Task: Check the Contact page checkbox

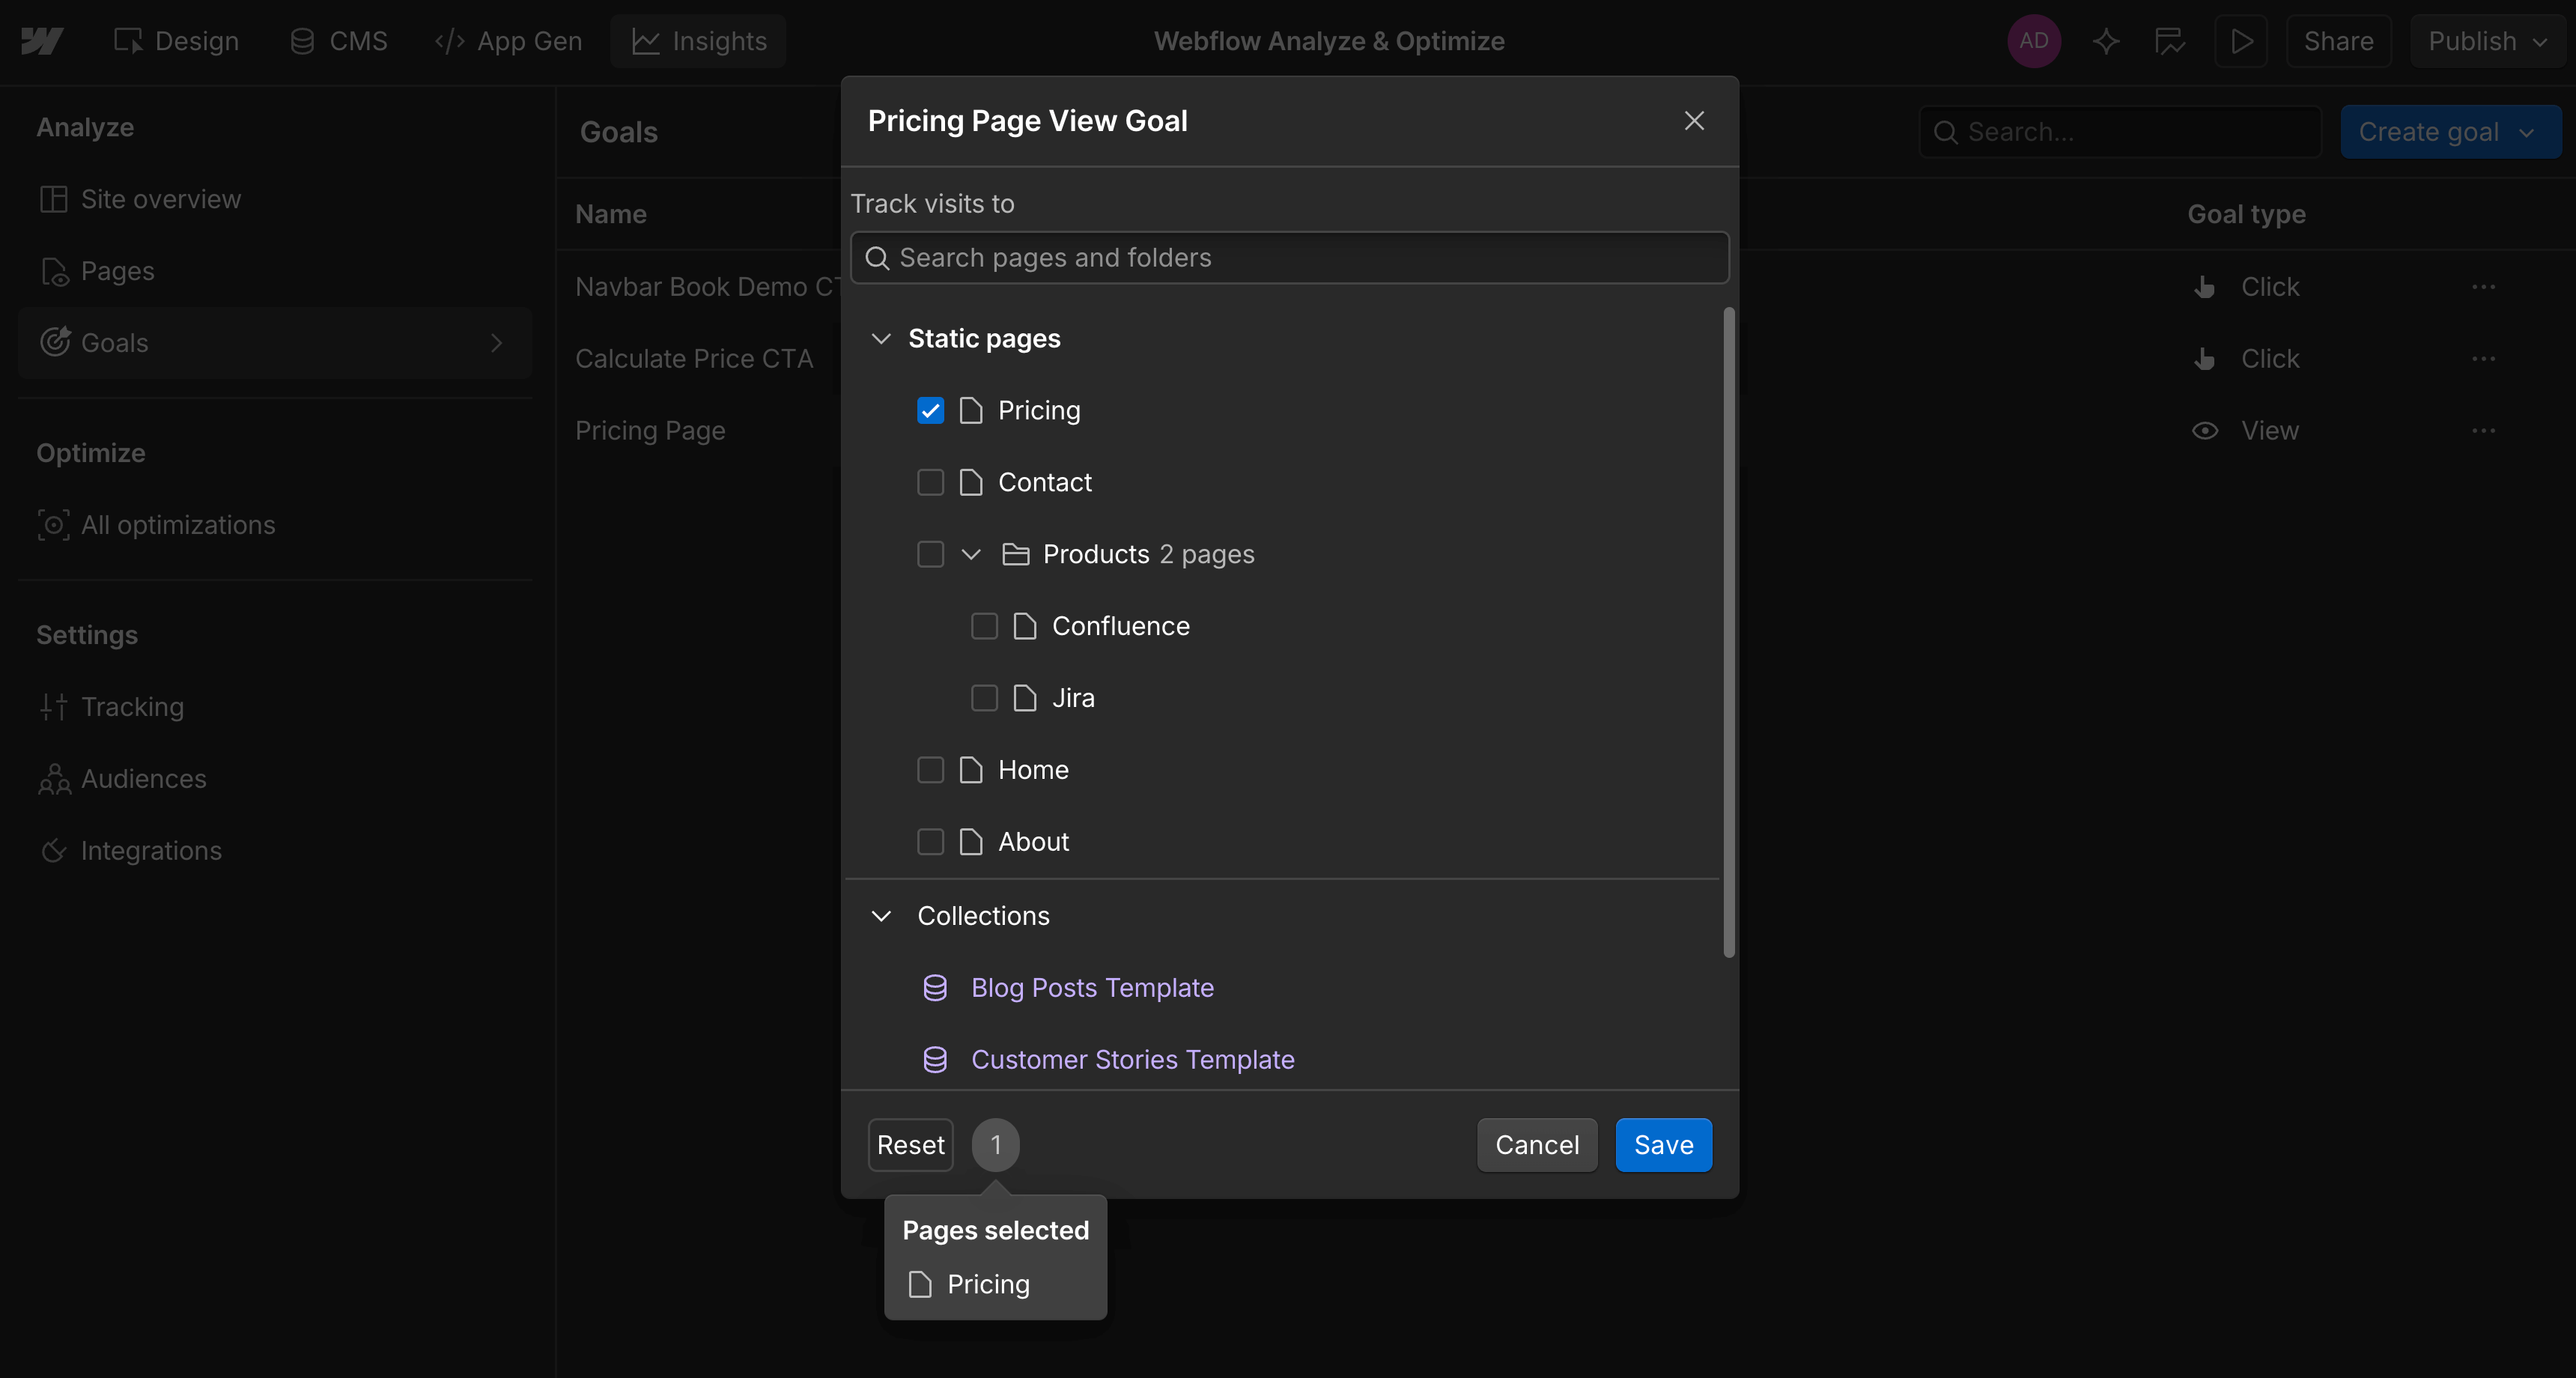Action: [930, 481]
